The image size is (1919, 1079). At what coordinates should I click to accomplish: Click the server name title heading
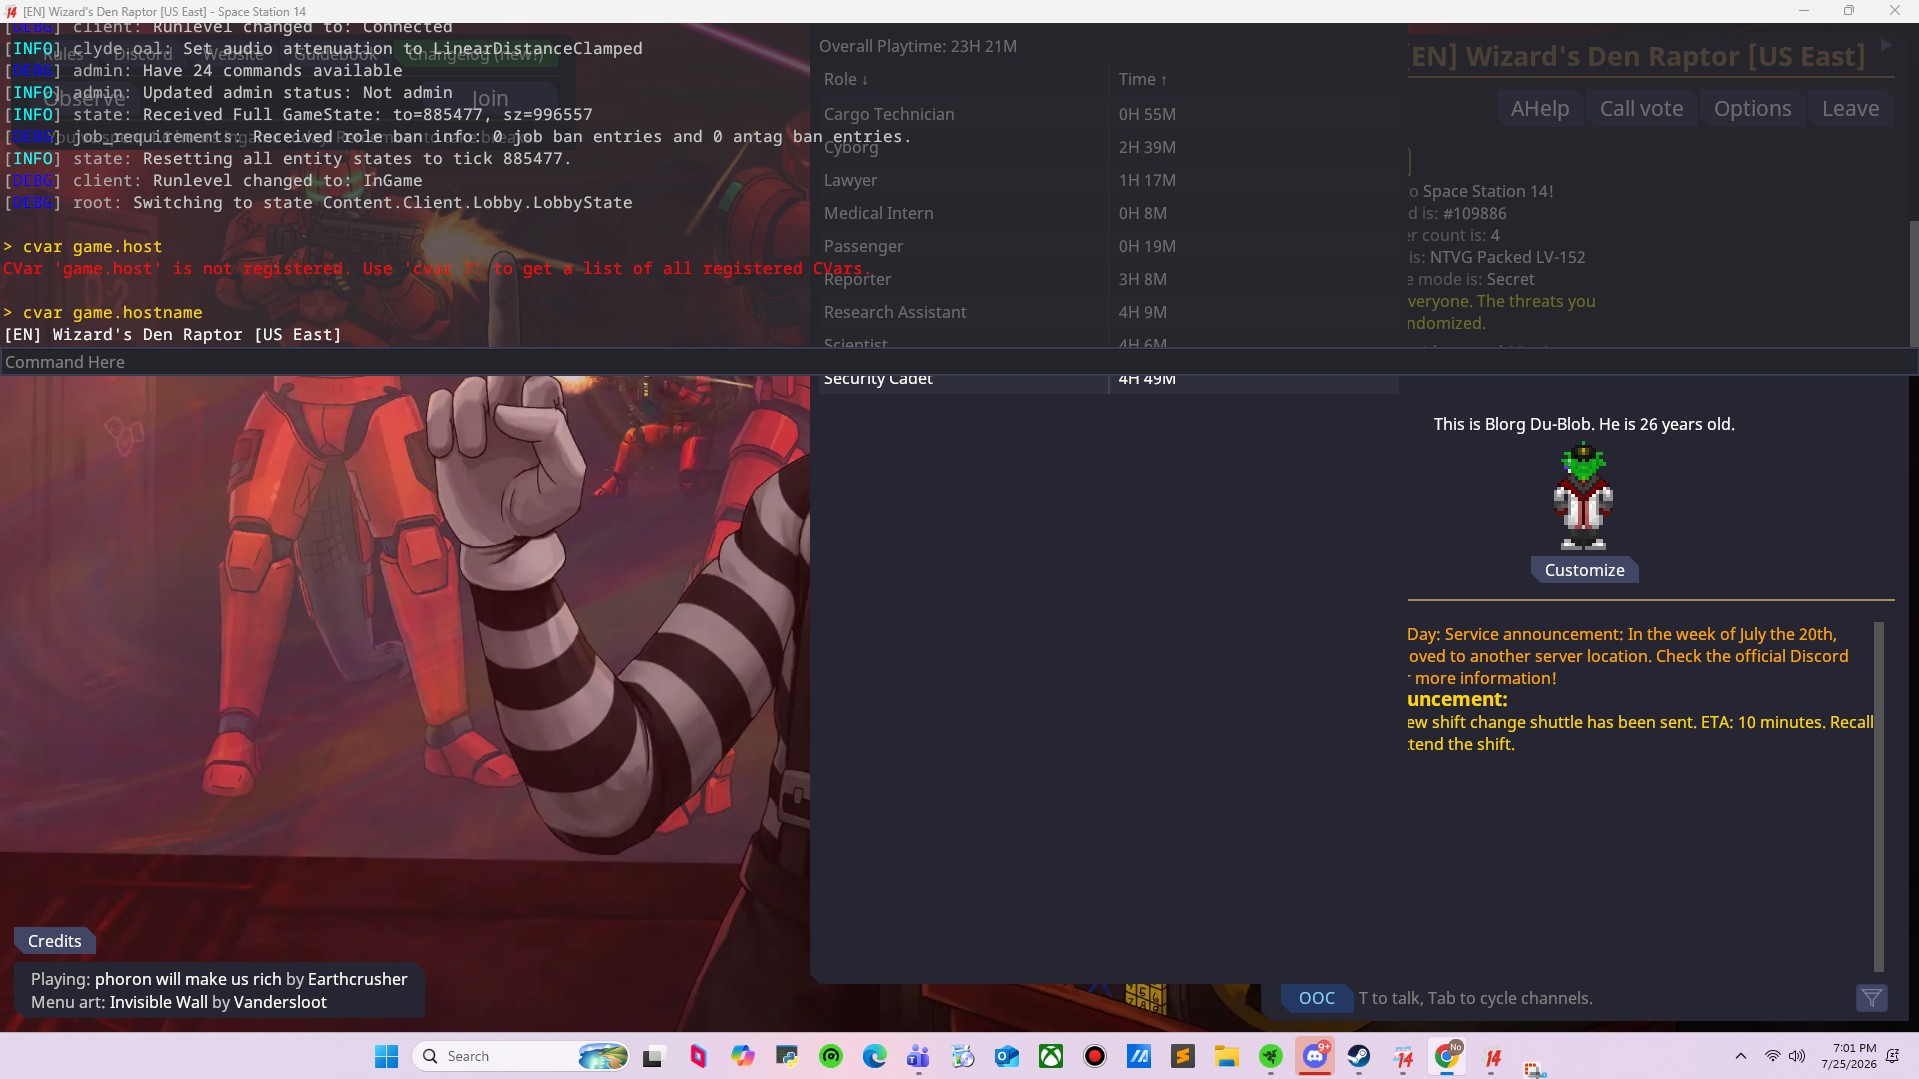click(1637, 56)
